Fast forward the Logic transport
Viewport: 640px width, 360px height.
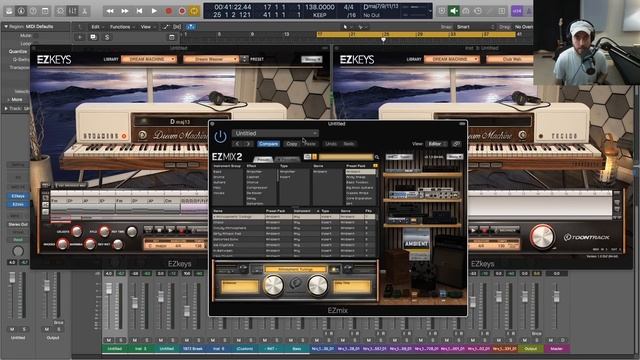point(125,11)
